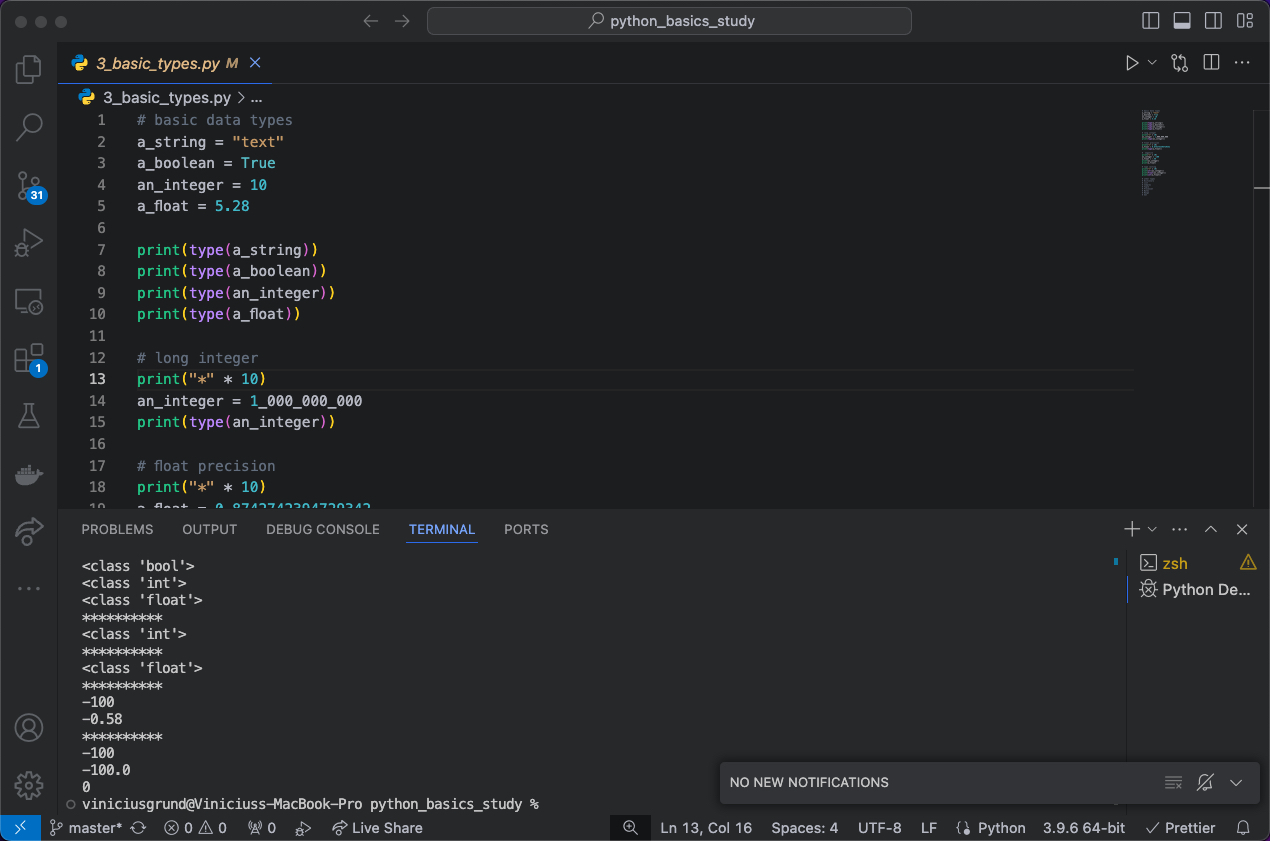Run the Python file with play button
The height and width of the screenshot is (841, 1270).
click(x=1132, y=63)
